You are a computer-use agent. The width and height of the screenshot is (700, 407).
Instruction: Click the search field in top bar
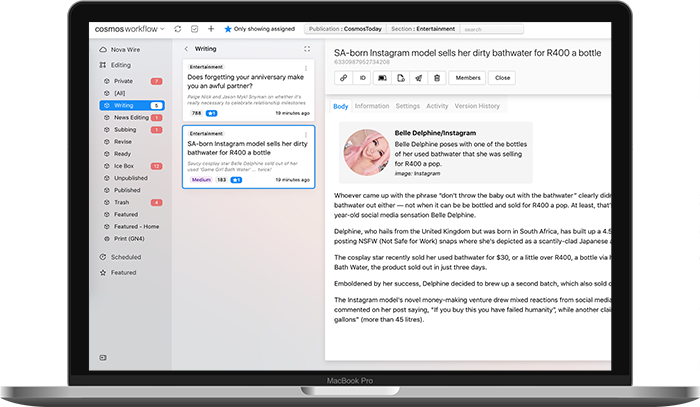tap(492, 29)
